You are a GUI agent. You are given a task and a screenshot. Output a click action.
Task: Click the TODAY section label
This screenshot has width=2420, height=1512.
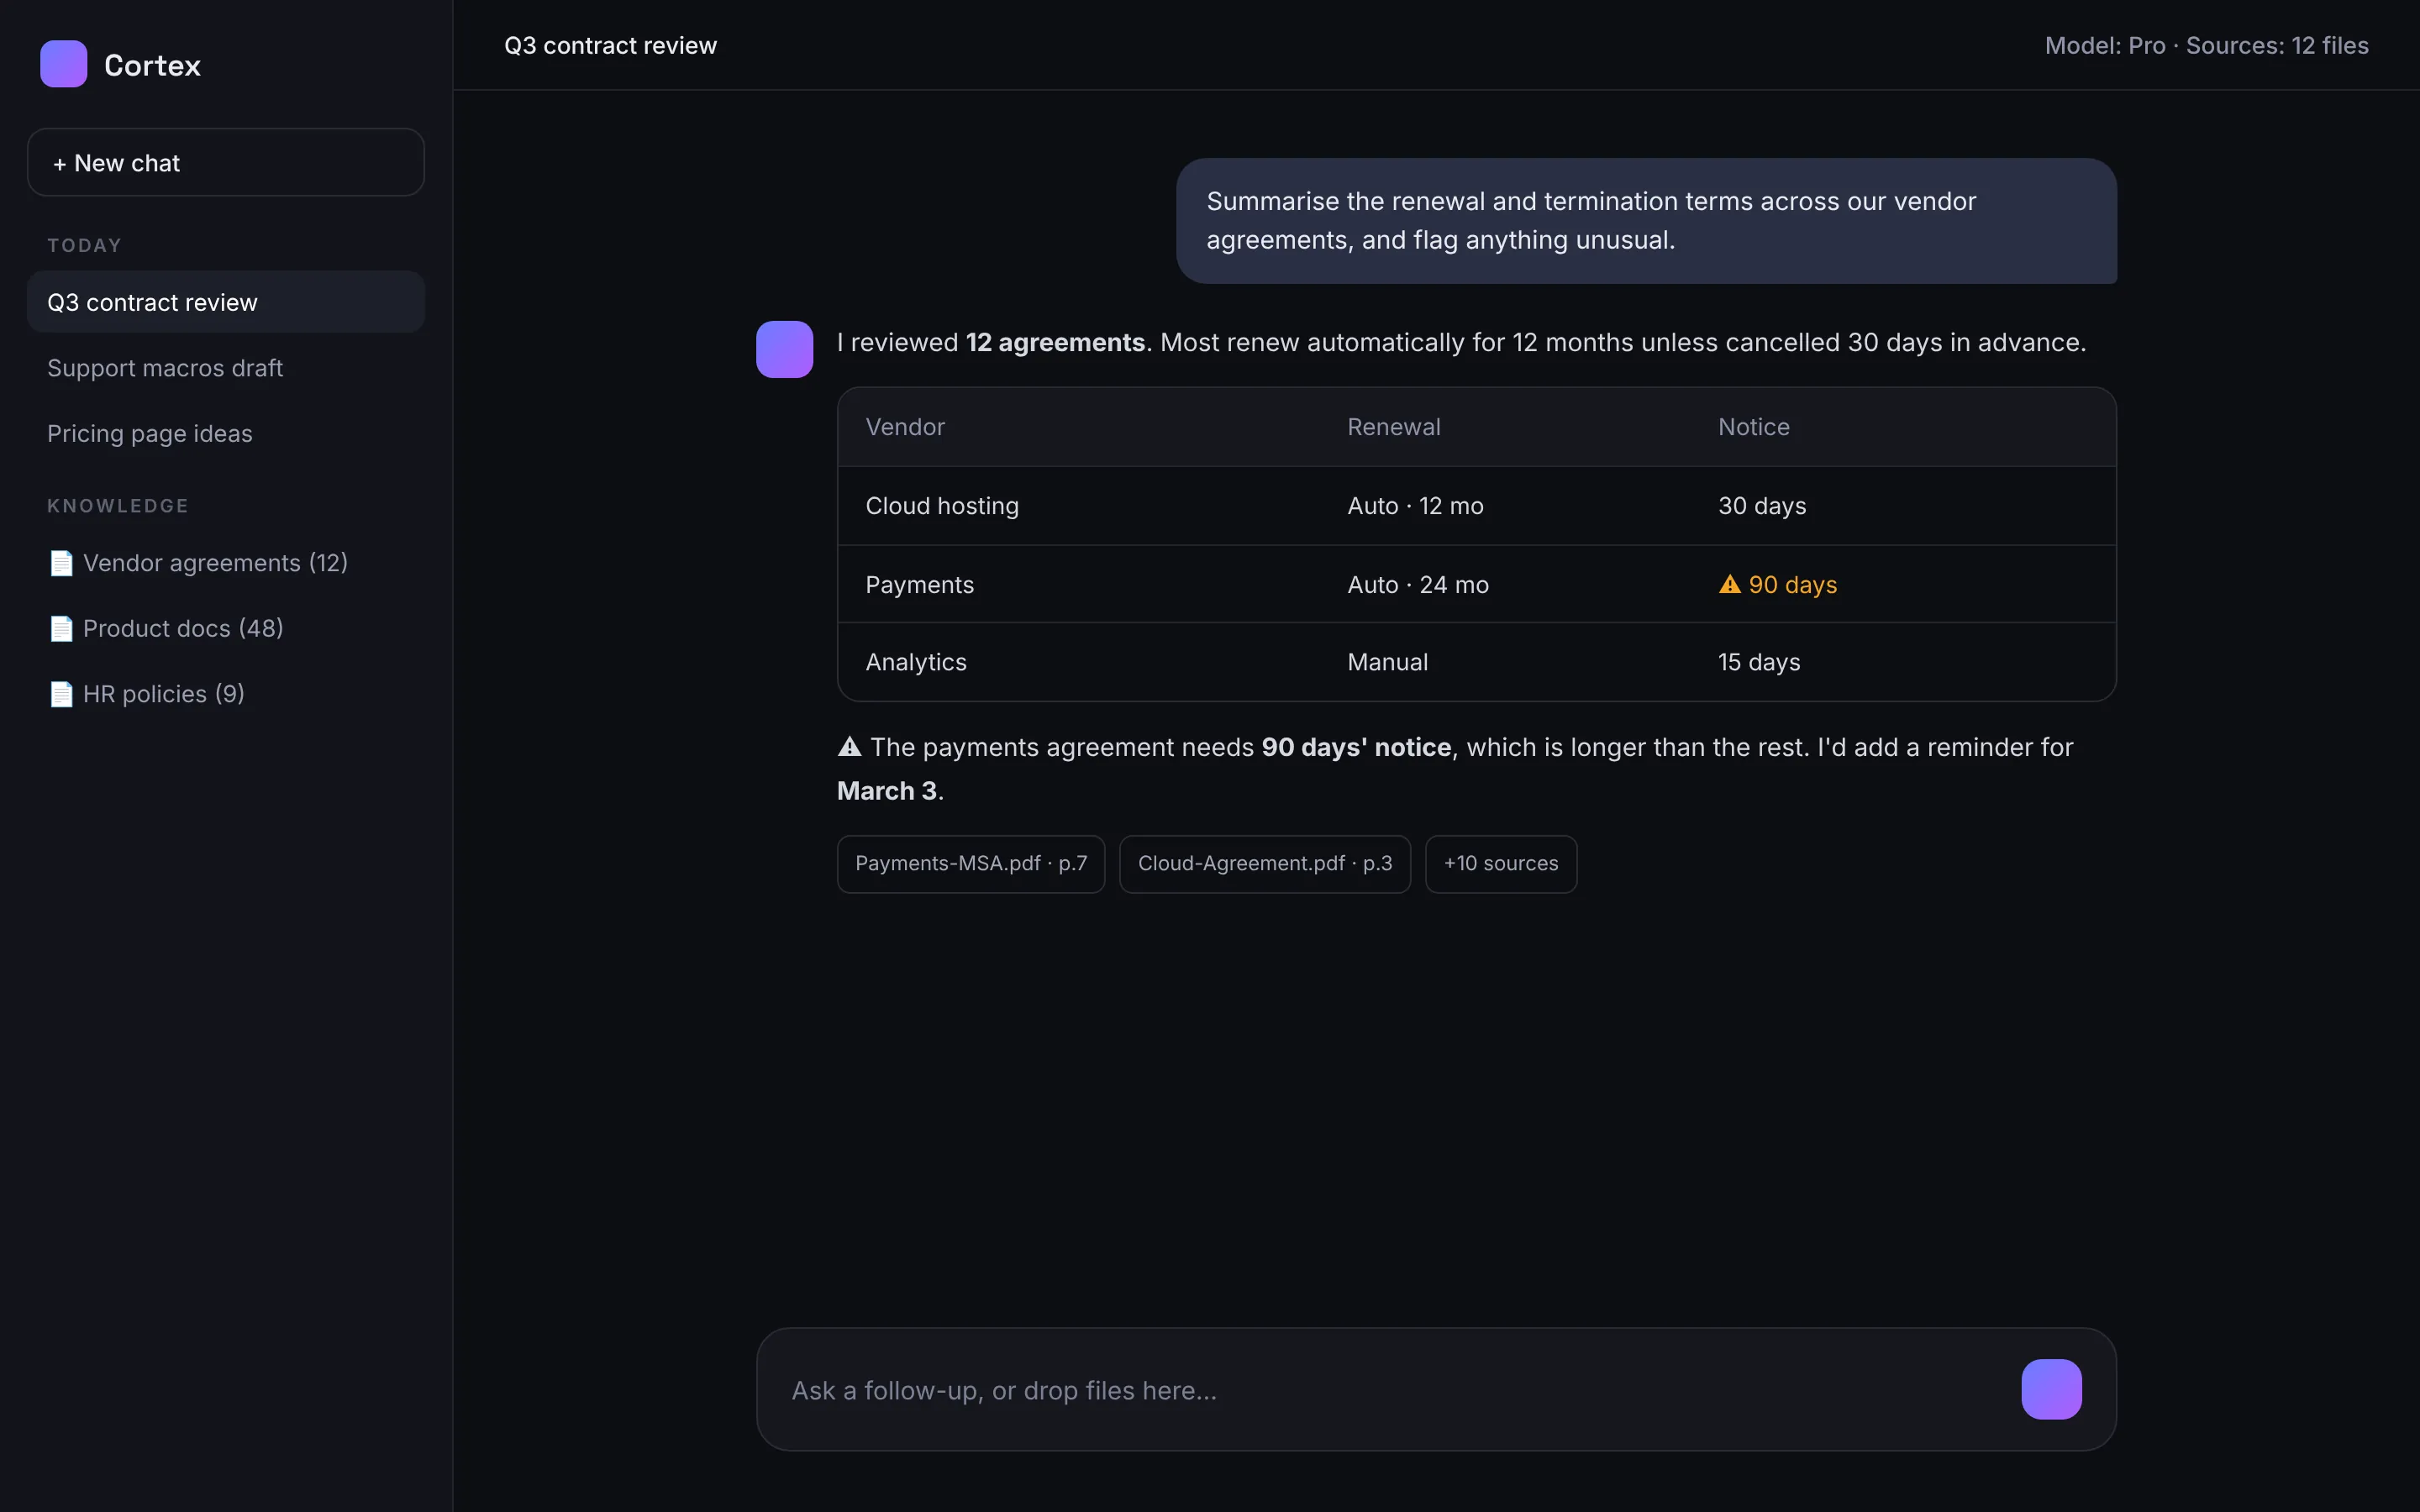[84, 245]
